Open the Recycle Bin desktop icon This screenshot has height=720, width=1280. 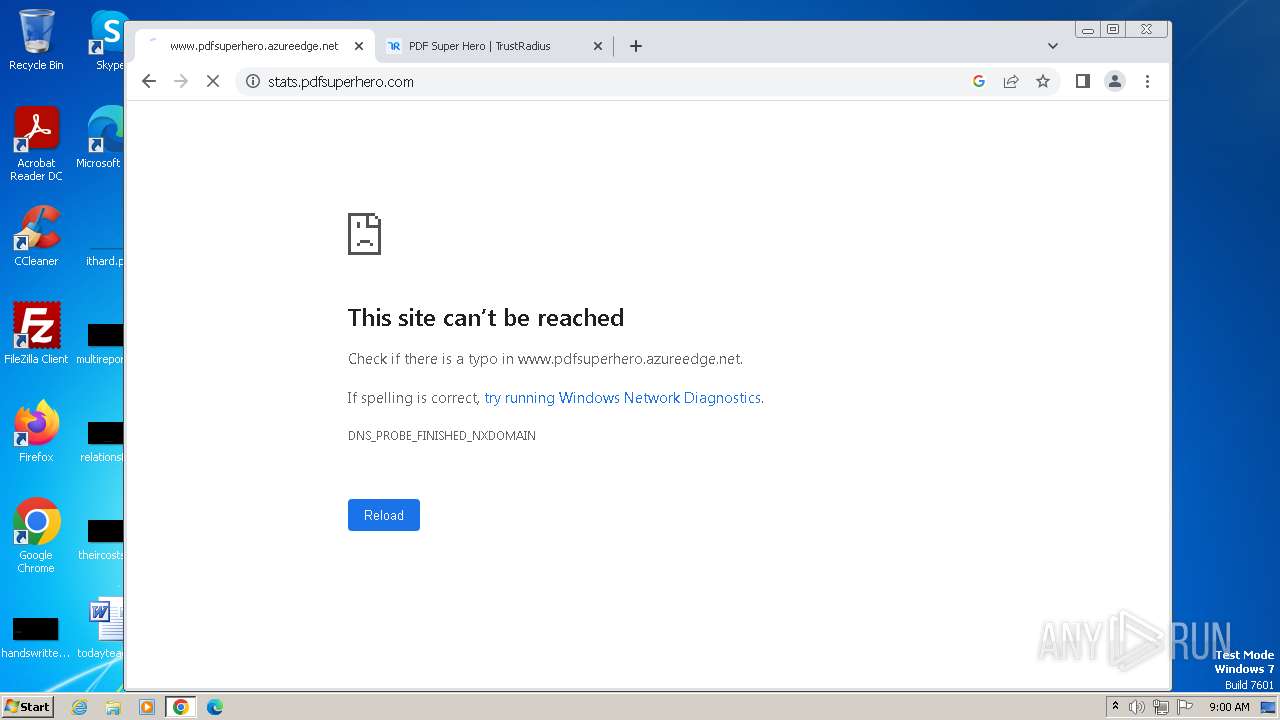[36, 40]
